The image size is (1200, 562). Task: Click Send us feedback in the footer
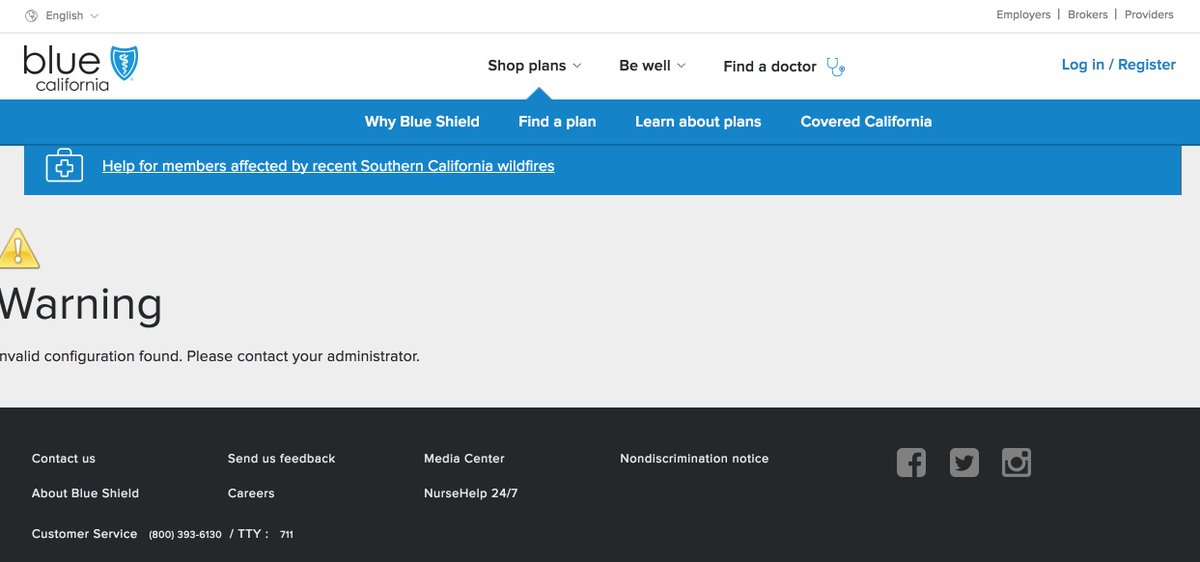[x=281, y=459]
